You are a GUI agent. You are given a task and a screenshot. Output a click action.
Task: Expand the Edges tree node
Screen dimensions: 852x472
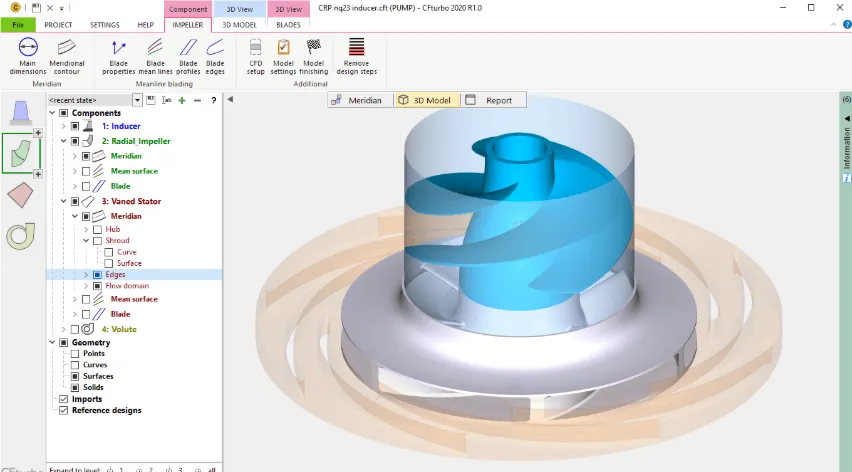pyautogui.click(x=86, y=274)
